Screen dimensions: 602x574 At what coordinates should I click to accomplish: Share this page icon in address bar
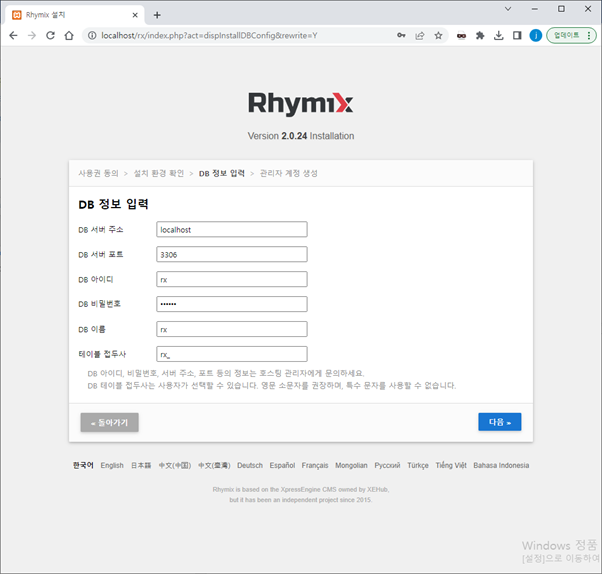pyautogui.click(x=420, y=36)
